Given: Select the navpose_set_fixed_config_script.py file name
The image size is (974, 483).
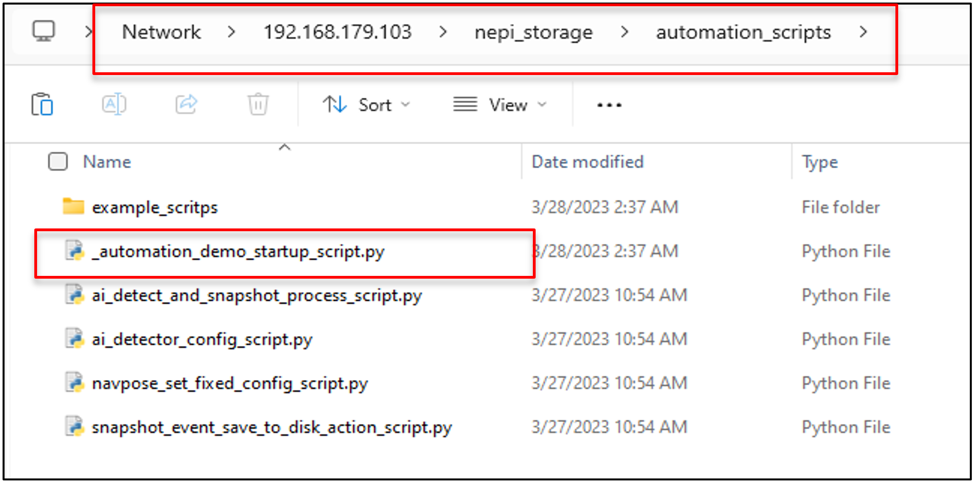Looking at the screenshot, I should [x=230, y=384].
